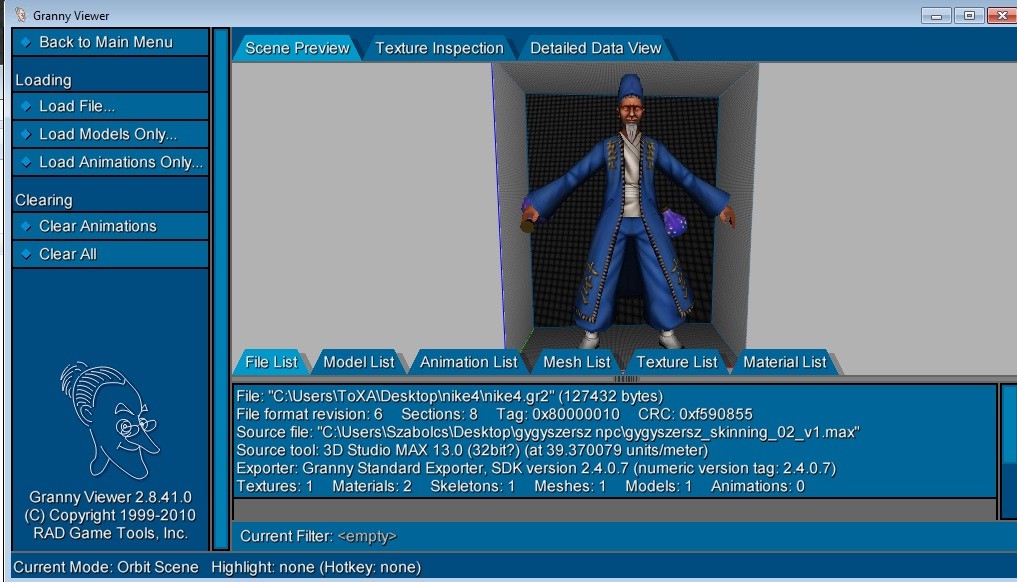Open the Texture Inspection tab
The image size is (1017, 582).
[x=439, y=48]
